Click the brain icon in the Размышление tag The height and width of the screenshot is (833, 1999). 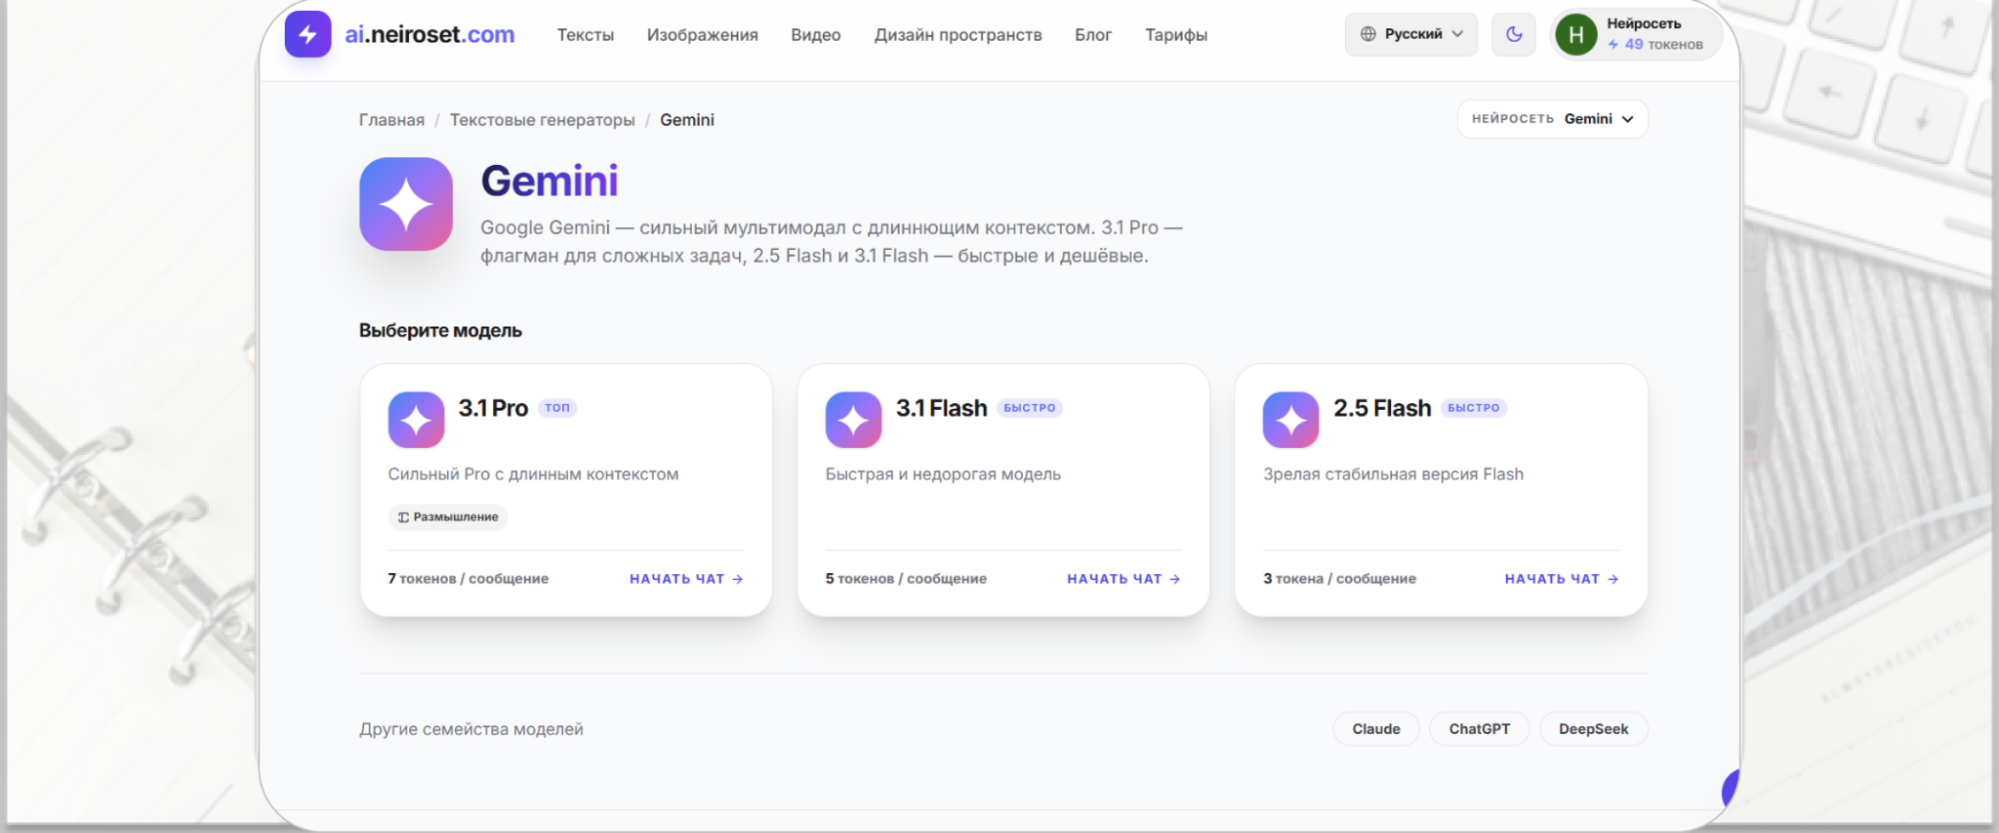pyautogui.click(x=403, y=517)
